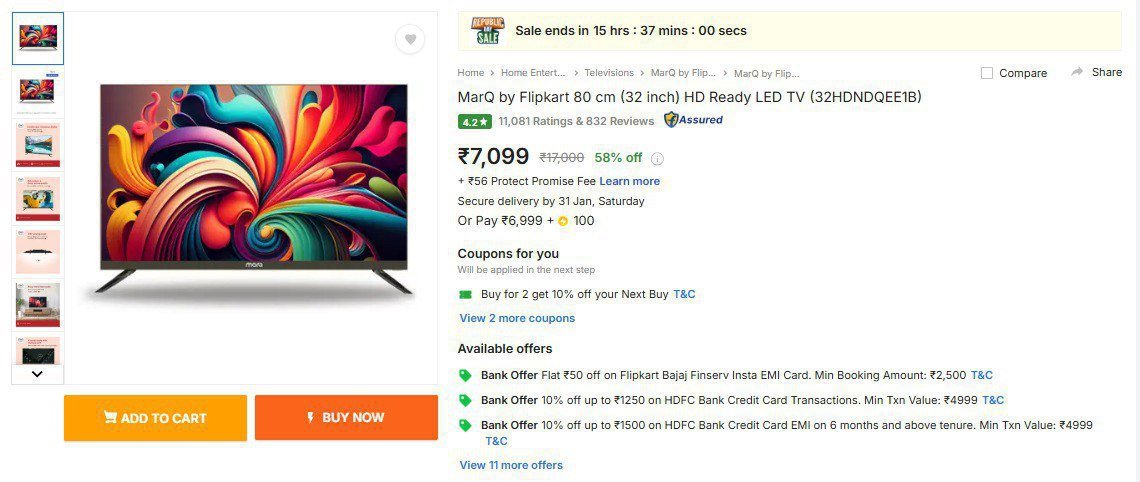Click the Flipkart Assured badge
1140x482 pixels.
click(x=693, y=120)
